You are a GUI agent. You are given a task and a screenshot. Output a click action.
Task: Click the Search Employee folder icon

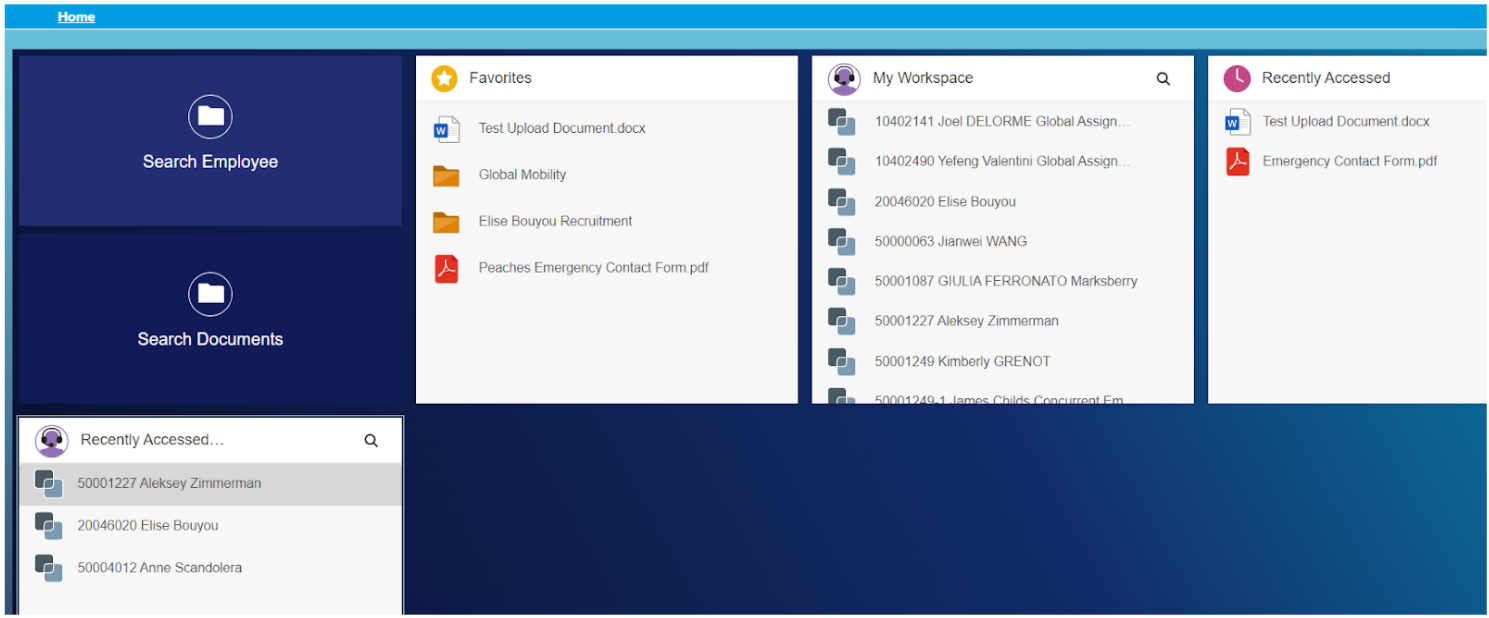[210, 117]
